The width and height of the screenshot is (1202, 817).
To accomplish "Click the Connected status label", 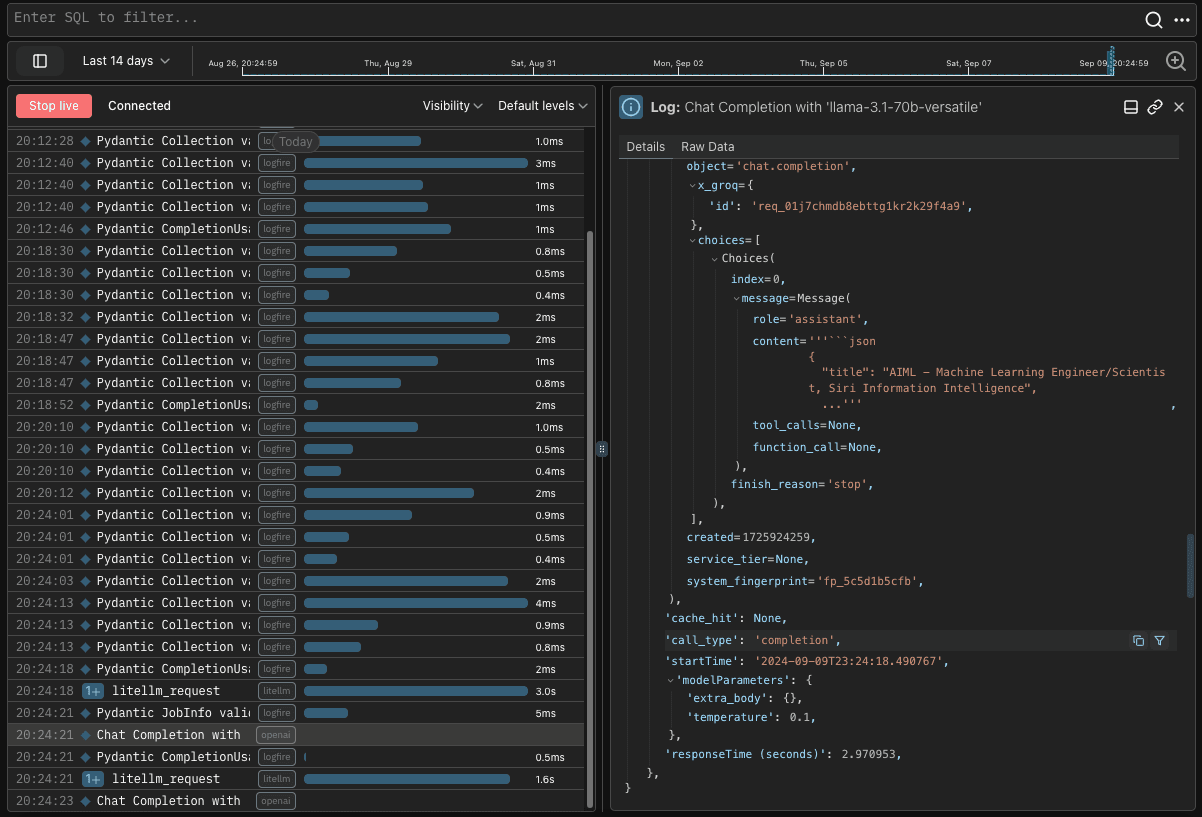I will pos(139,106).
